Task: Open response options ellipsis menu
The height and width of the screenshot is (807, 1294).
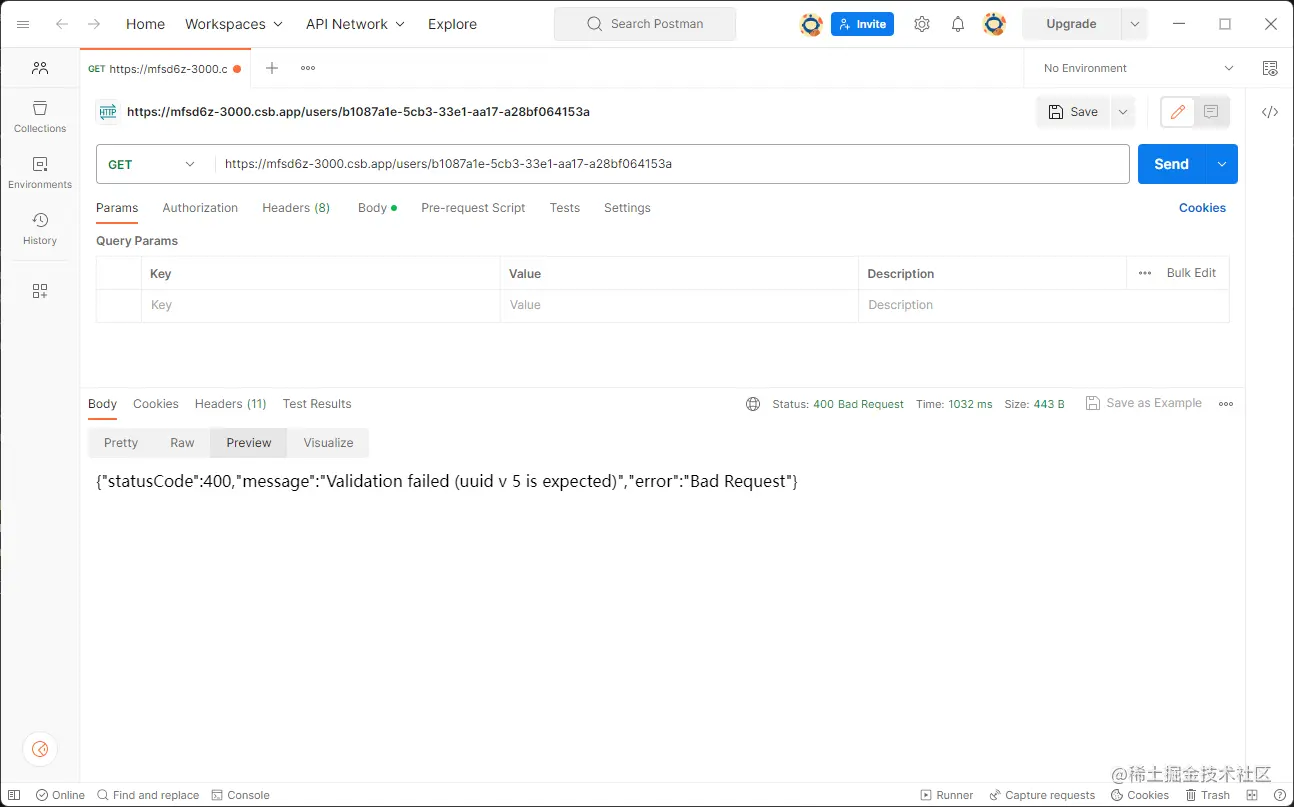Action: (x=1226, y=404)
